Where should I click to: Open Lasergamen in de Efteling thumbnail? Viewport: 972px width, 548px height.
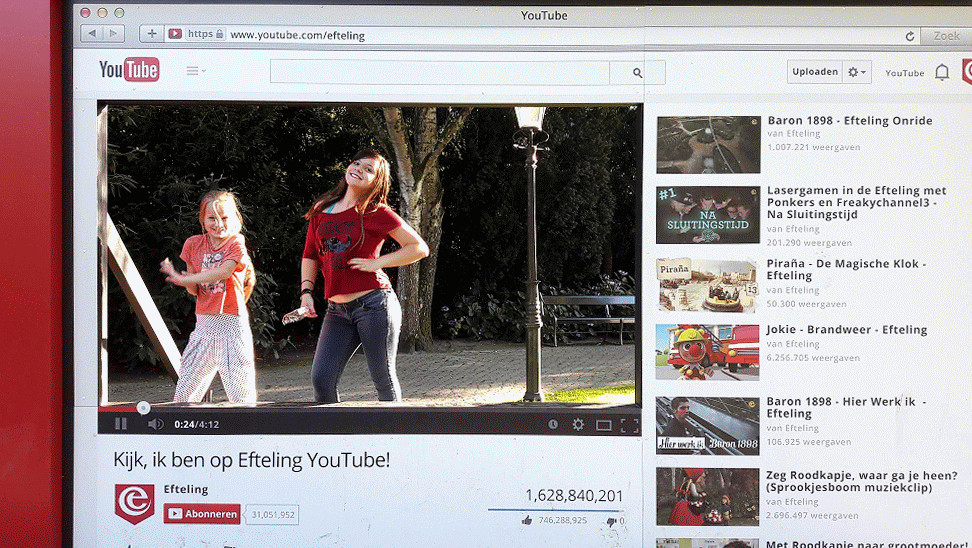coord(708,214)
